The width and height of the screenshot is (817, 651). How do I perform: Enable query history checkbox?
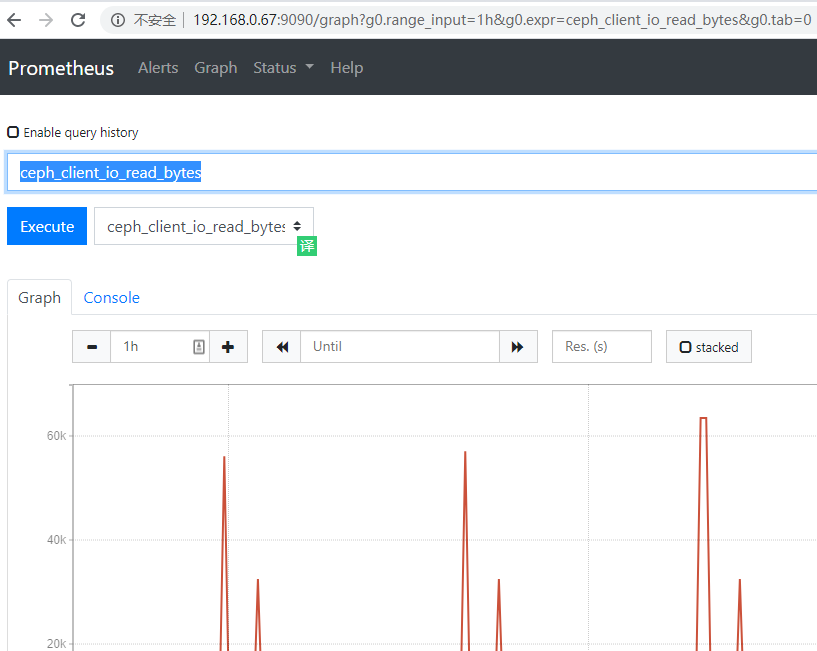[13, 132]
